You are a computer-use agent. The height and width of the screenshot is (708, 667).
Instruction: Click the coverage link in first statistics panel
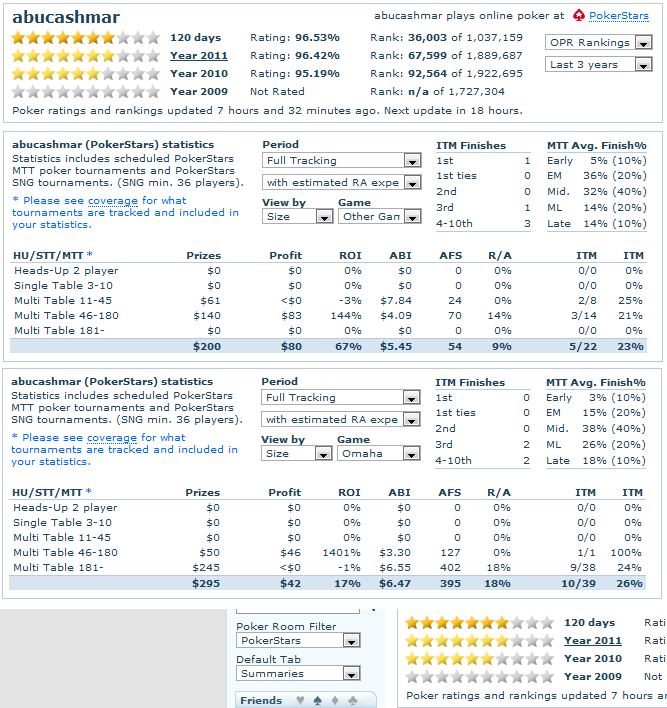pos(113,200)
